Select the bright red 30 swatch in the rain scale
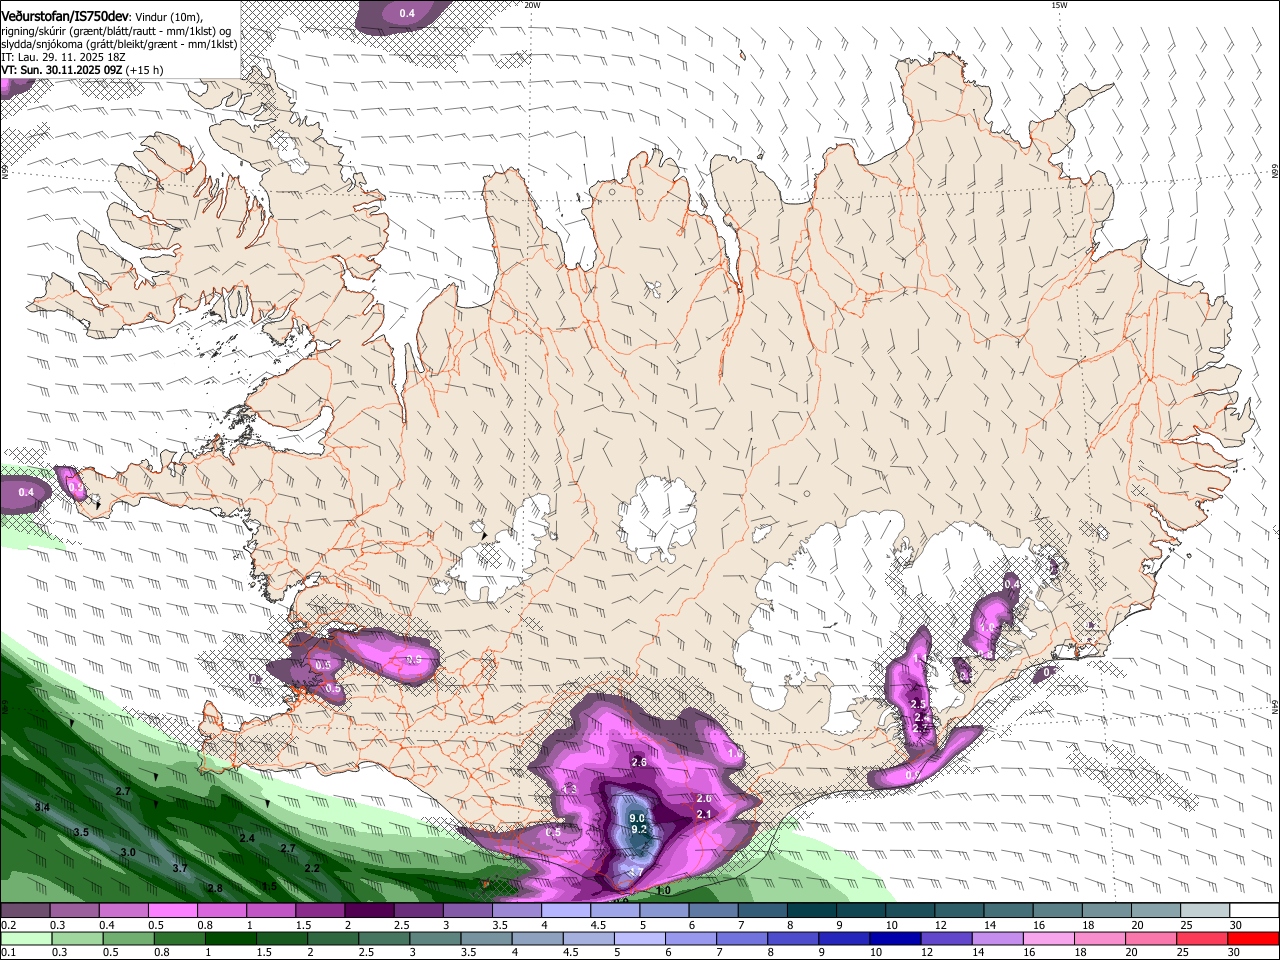Image resolution: width=1280 pixels, height=960 pixels. (x=1254, y=938)
